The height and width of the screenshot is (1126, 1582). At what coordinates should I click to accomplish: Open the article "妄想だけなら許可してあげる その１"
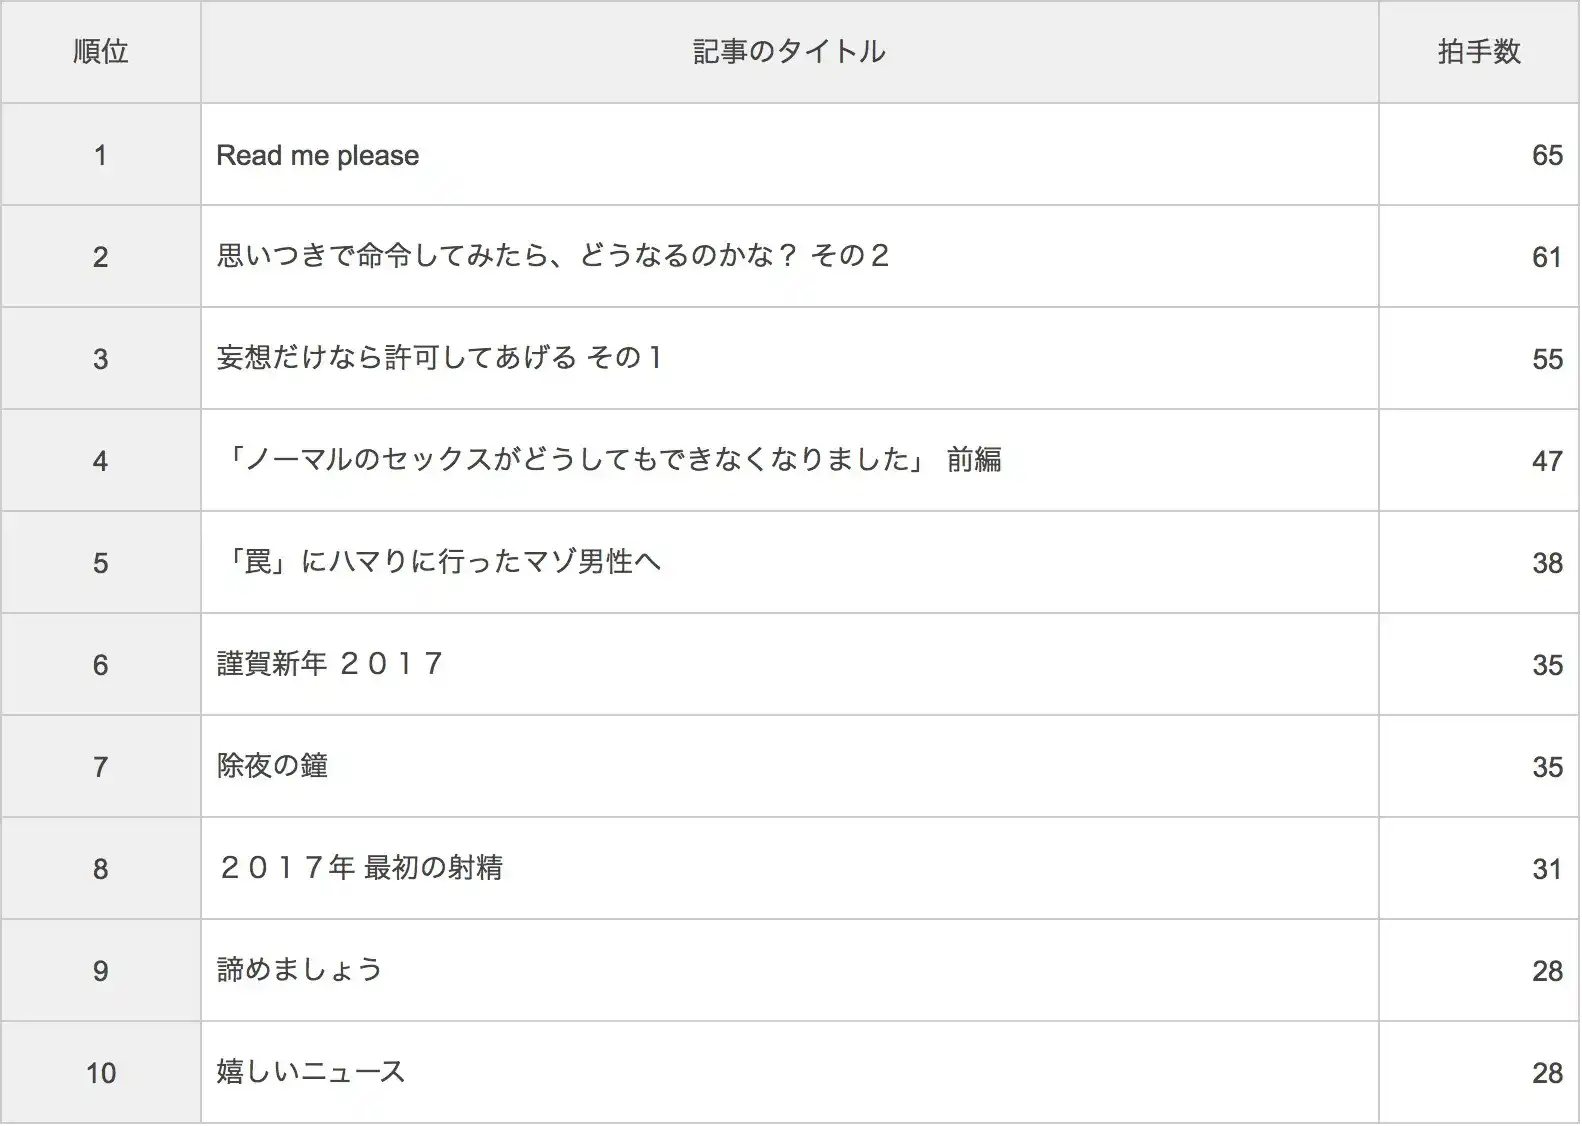[439, 358]
